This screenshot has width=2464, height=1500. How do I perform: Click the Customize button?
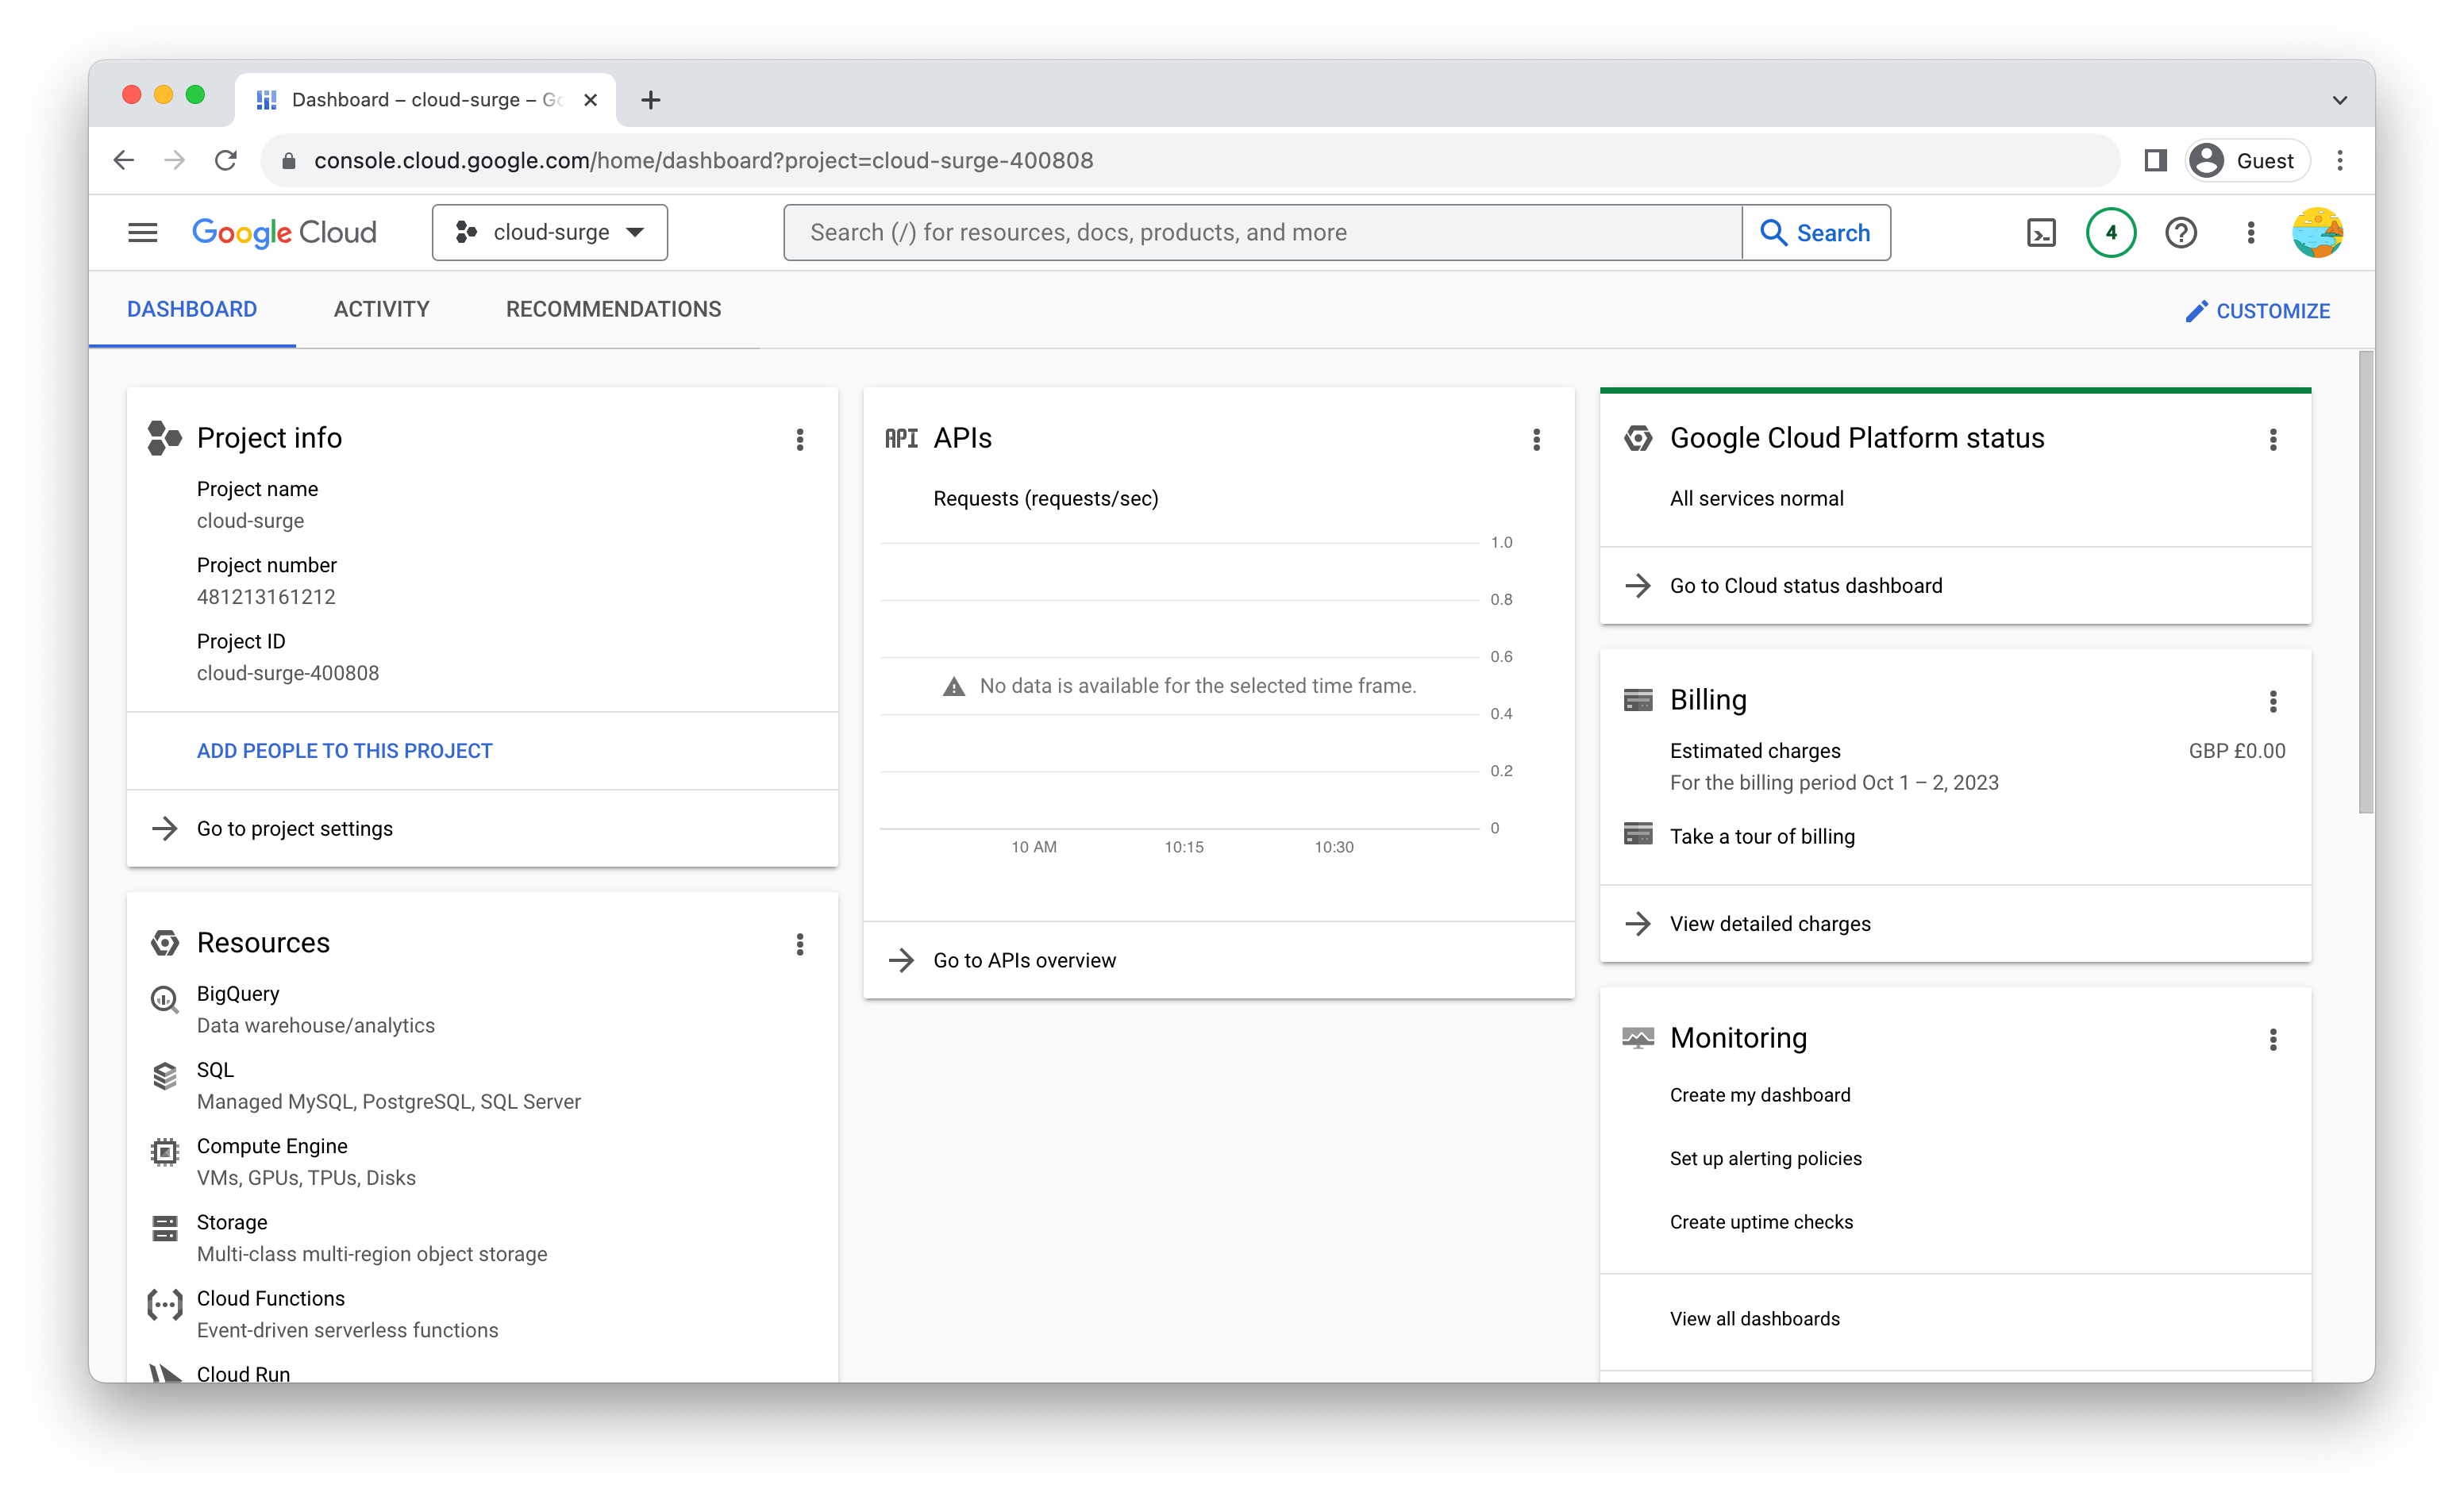(x=2258, y=311)
